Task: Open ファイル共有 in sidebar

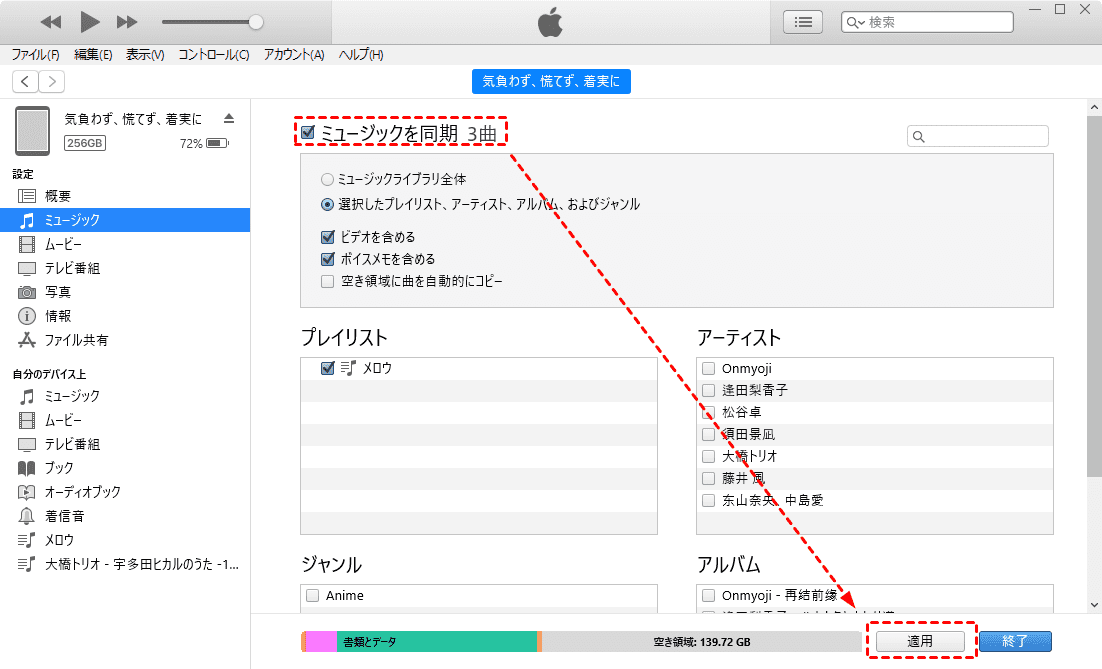Action: click(76, 340)
